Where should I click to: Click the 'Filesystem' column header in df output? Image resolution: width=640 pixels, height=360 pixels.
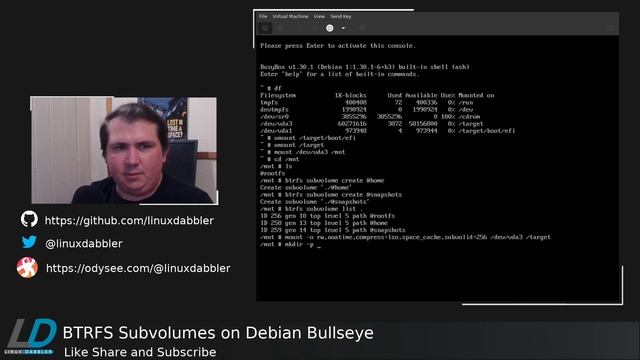pos(278,96)
